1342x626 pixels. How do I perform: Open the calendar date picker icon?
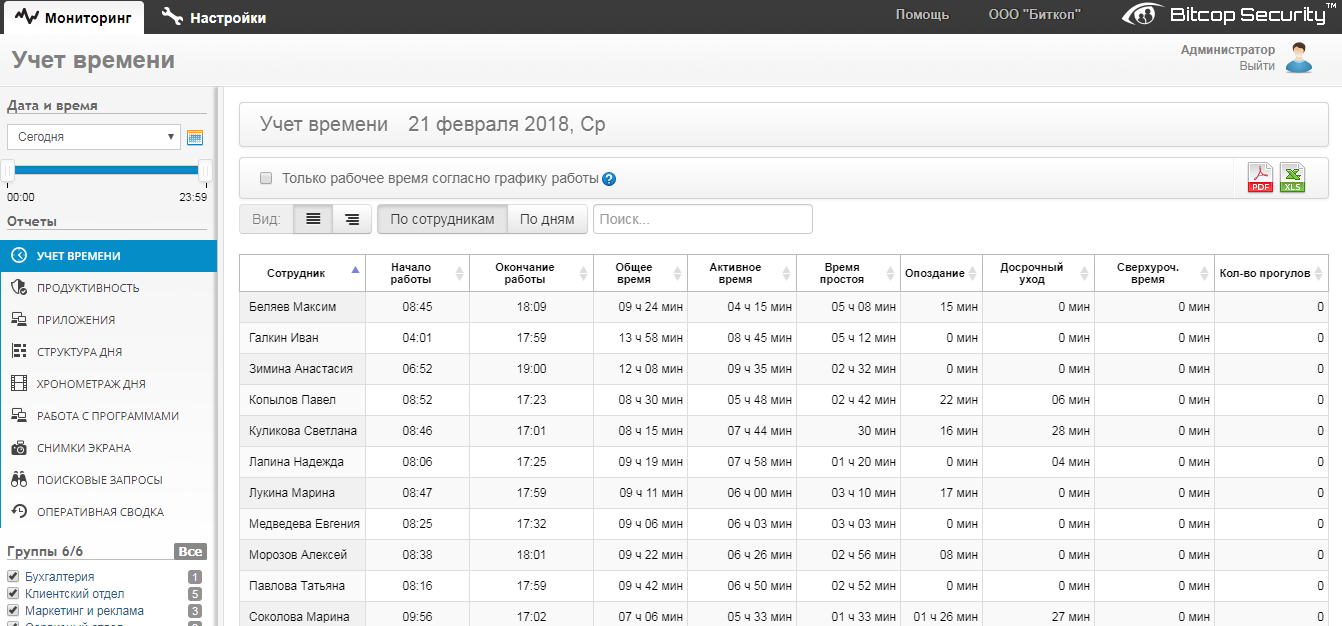point(195,137)
